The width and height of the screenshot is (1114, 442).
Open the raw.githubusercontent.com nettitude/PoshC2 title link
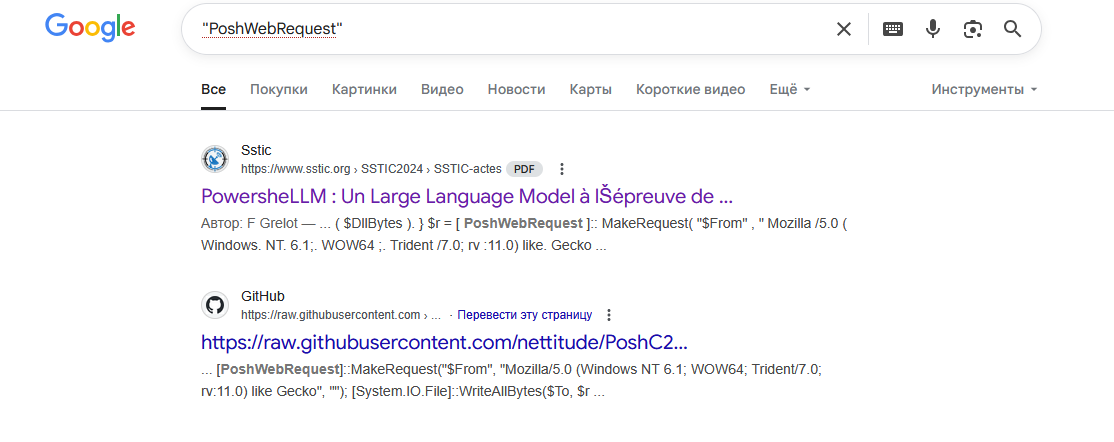point(444,342)
